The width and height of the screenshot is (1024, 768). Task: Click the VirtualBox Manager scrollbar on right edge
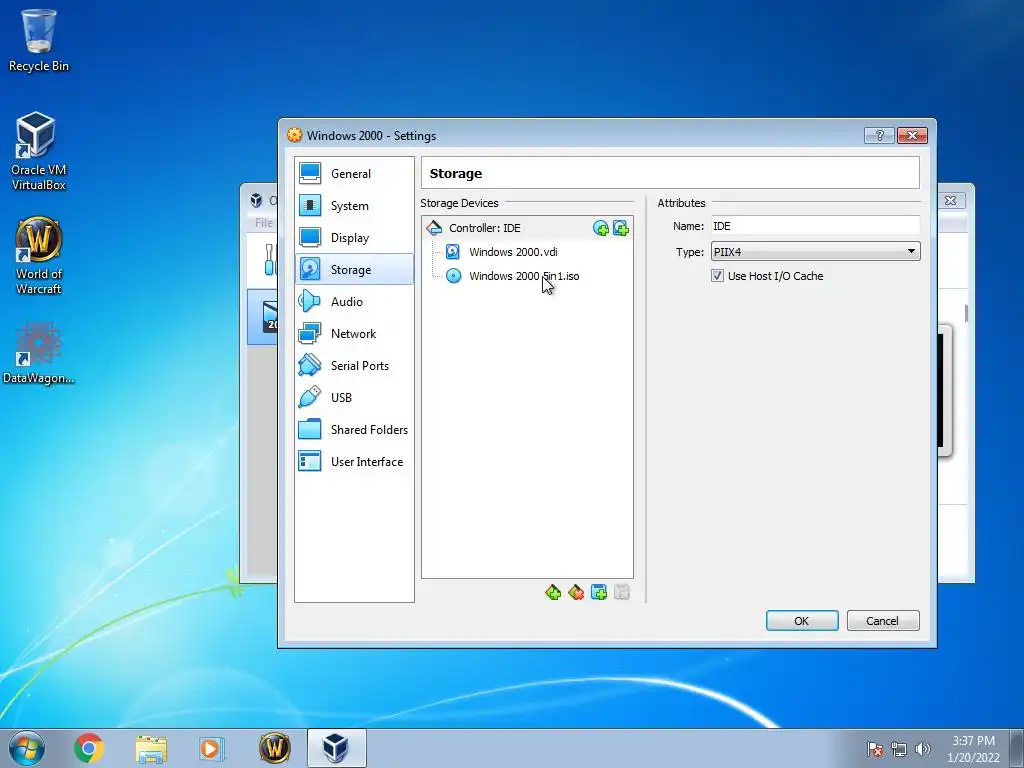(x=966, y=313)
